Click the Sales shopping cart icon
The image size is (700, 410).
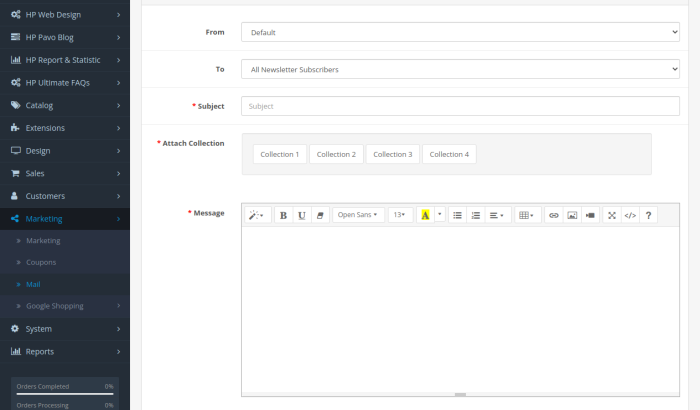pyautogui.click(x=15, y=173)
